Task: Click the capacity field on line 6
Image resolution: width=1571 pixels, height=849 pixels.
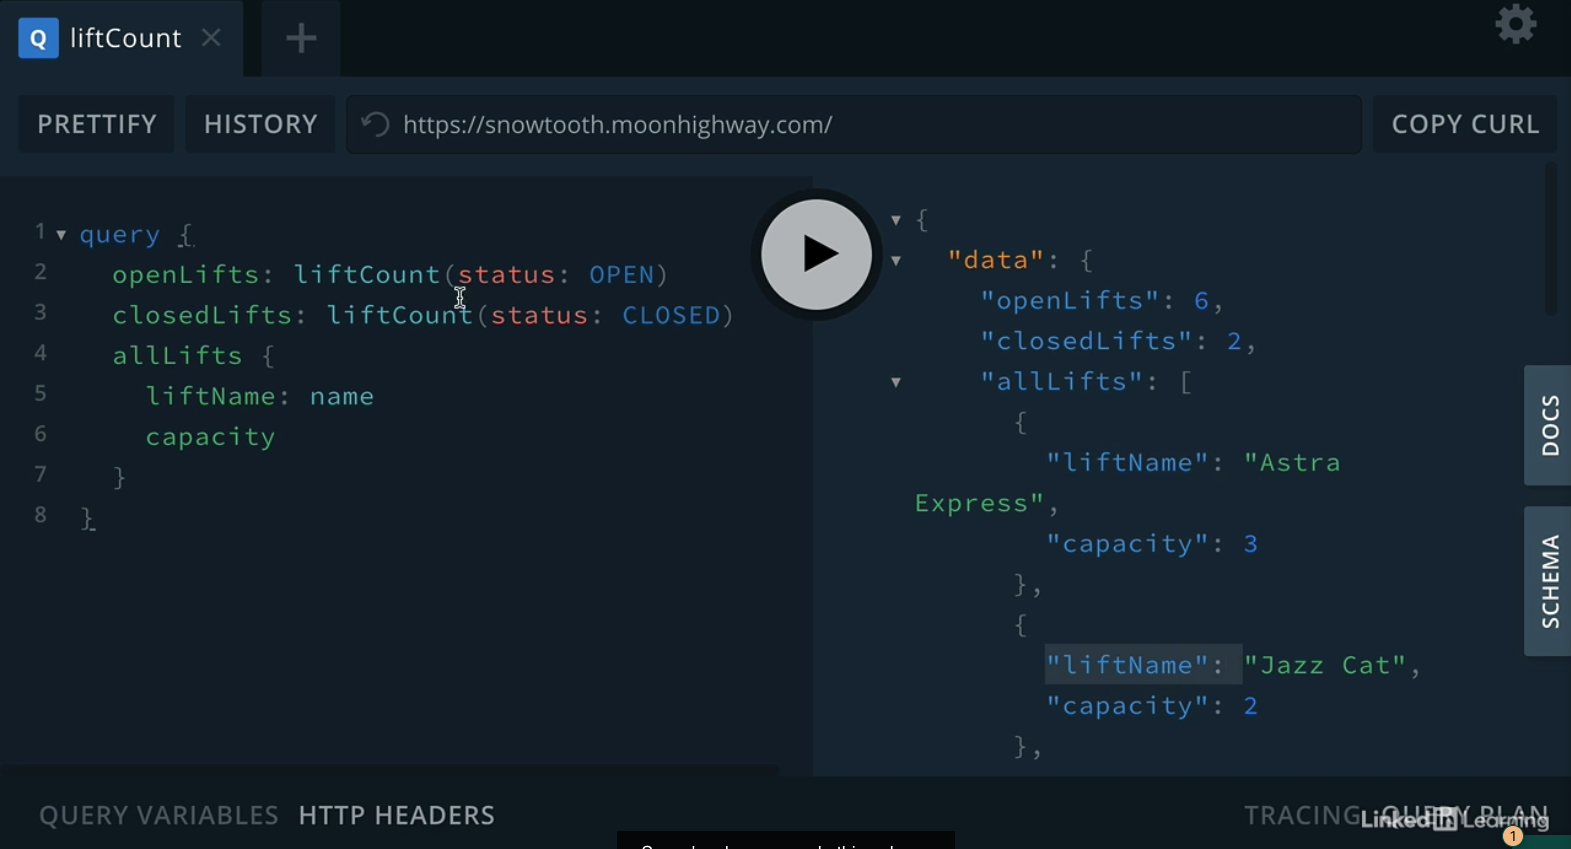Action: coord(210,437)
